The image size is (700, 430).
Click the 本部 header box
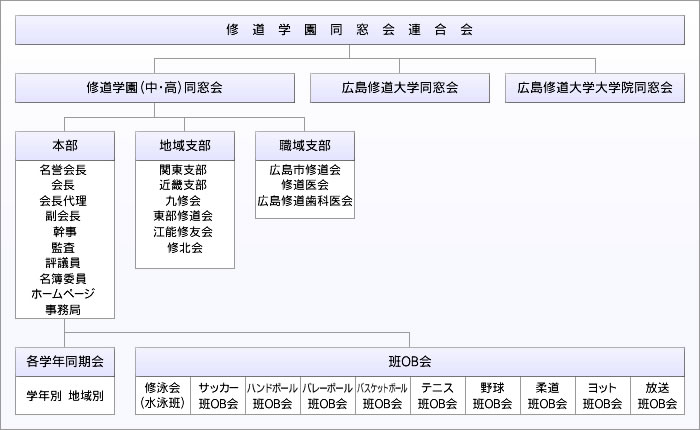(65, 146)
